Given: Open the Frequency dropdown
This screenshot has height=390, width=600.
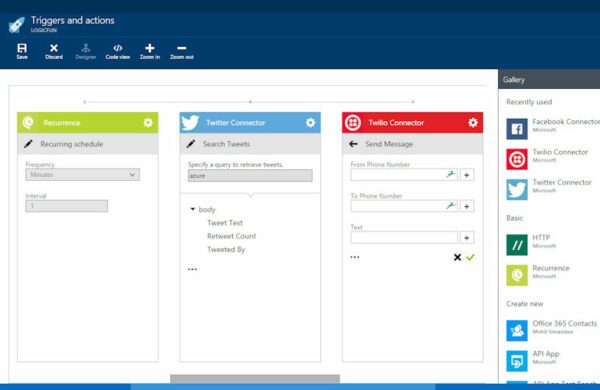Looking at the screenshot, I should 83,175.
